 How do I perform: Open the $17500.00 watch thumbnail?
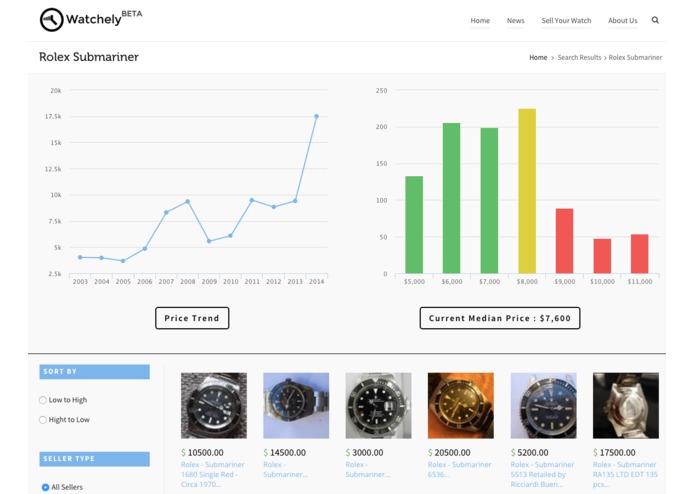coord(626,405)
